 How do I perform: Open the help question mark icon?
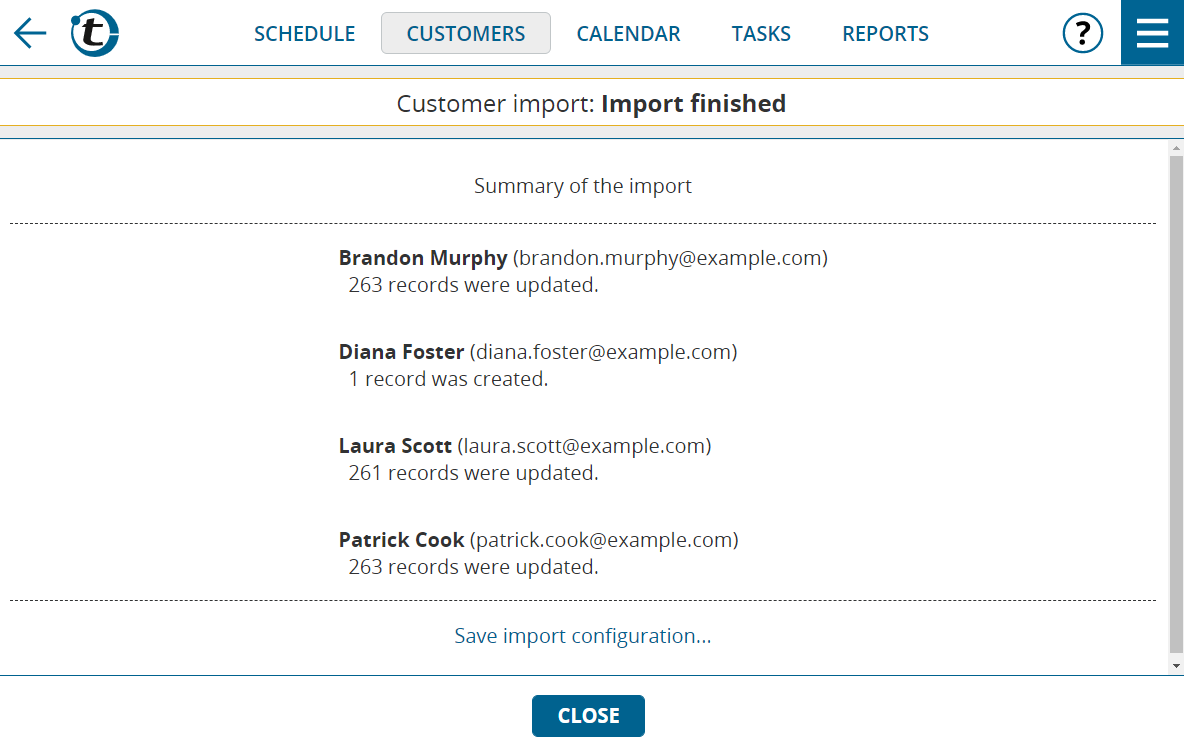tap(1082, 33)
